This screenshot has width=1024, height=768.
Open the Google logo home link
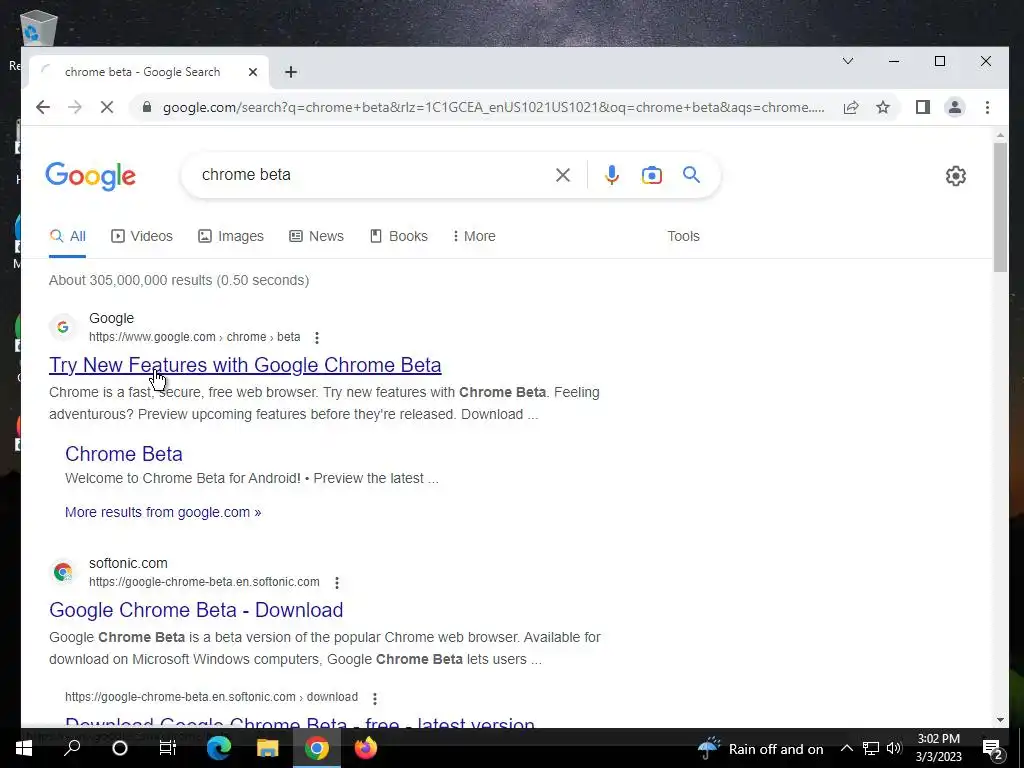[91, 176]
